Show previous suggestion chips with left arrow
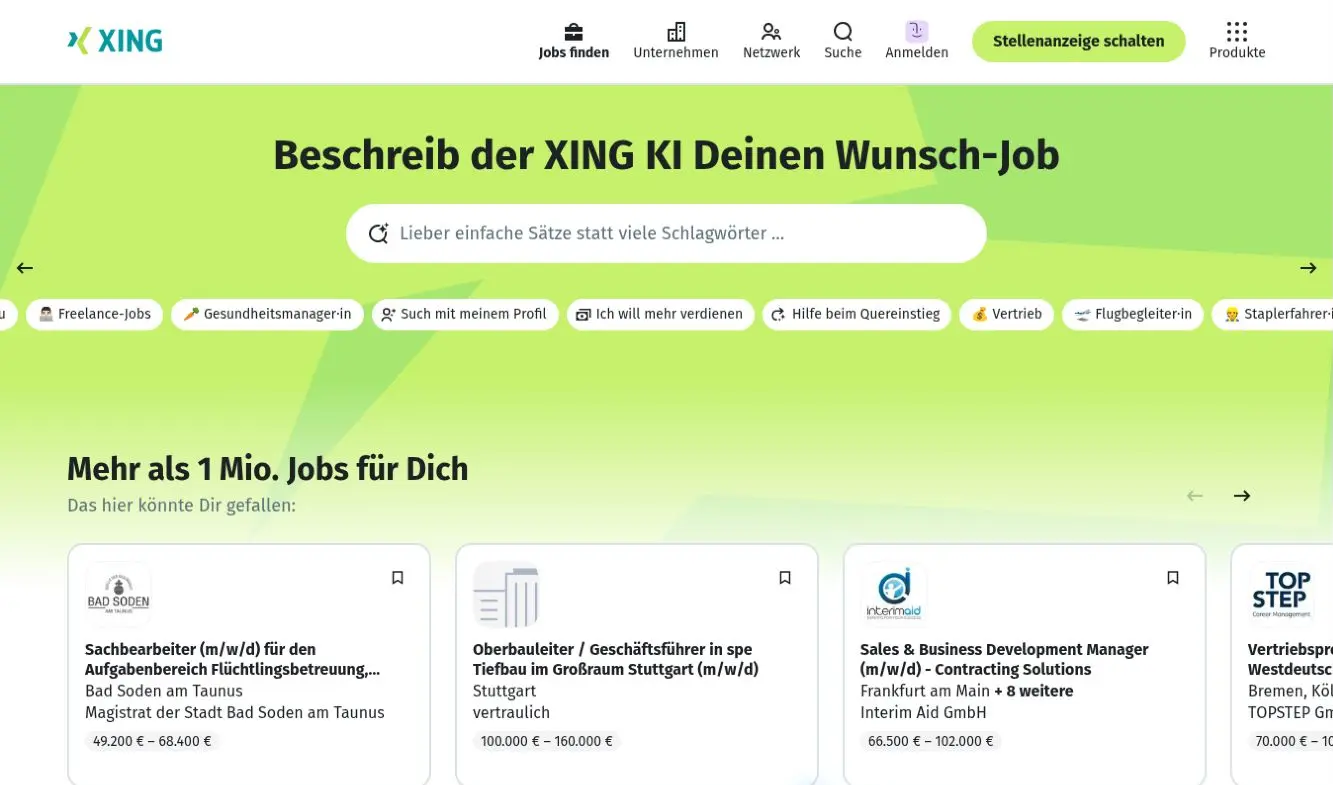 point(25,268)
